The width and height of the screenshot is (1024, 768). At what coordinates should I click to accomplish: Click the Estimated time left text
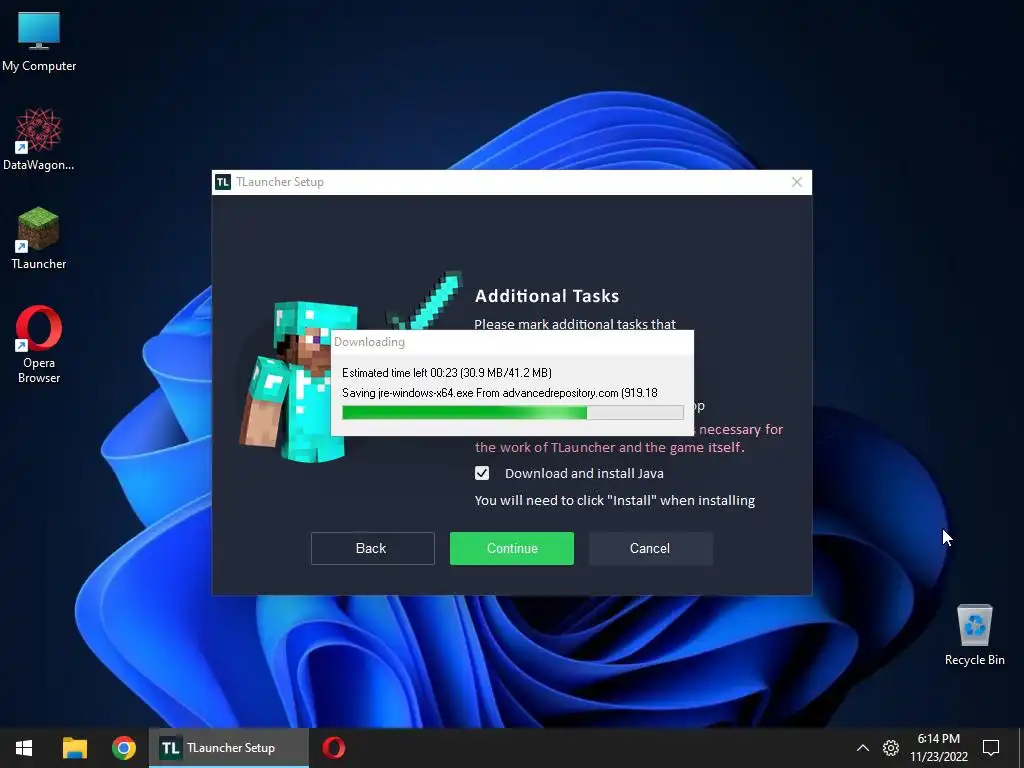click(x=447, y=373)
